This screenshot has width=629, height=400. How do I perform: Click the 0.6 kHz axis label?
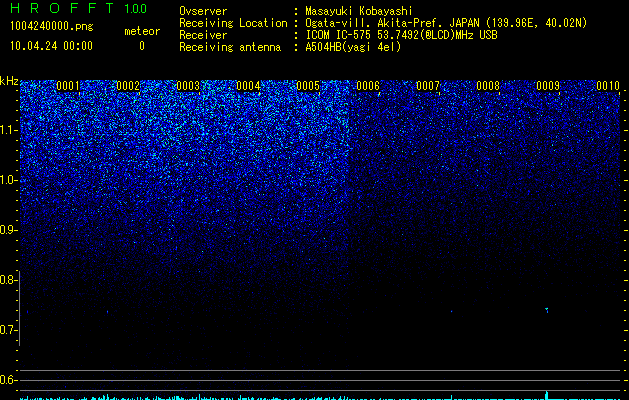click(8, 380)
